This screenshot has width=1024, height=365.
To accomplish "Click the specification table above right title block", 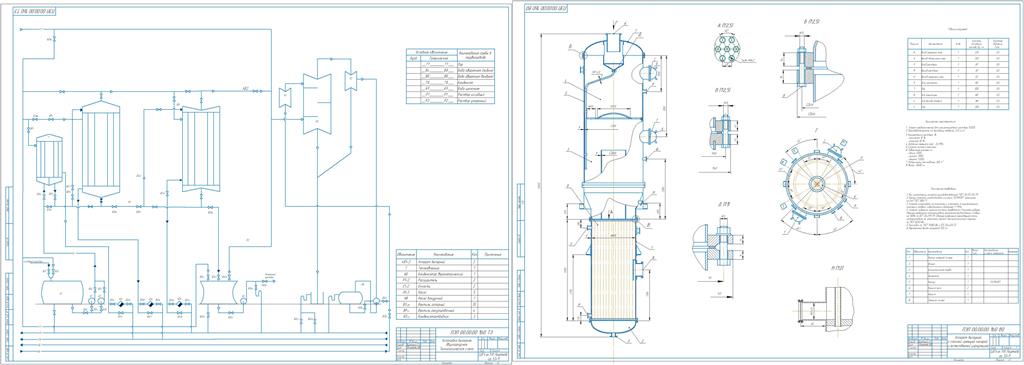I will [963, 276].
